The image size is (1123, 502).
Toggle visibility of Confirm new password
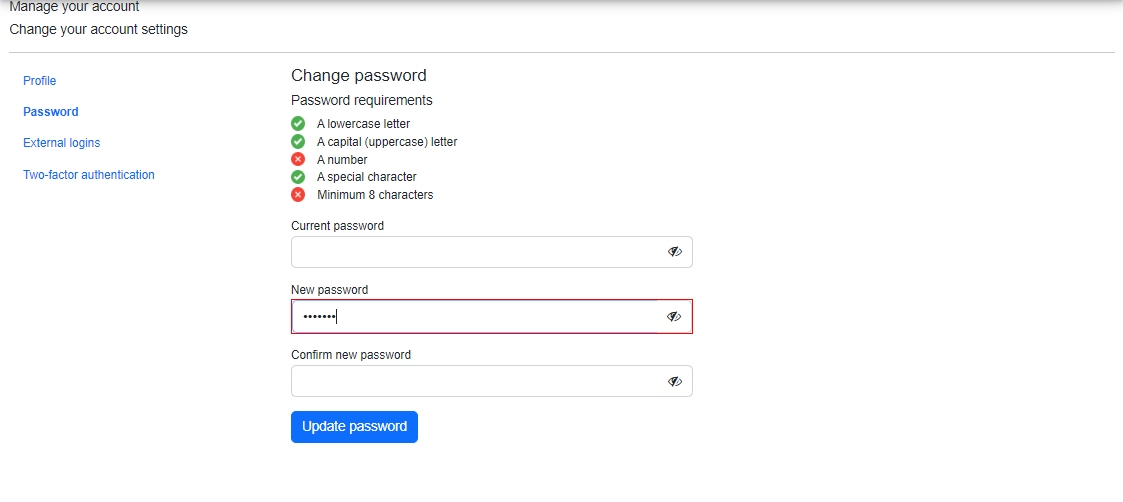675,381
